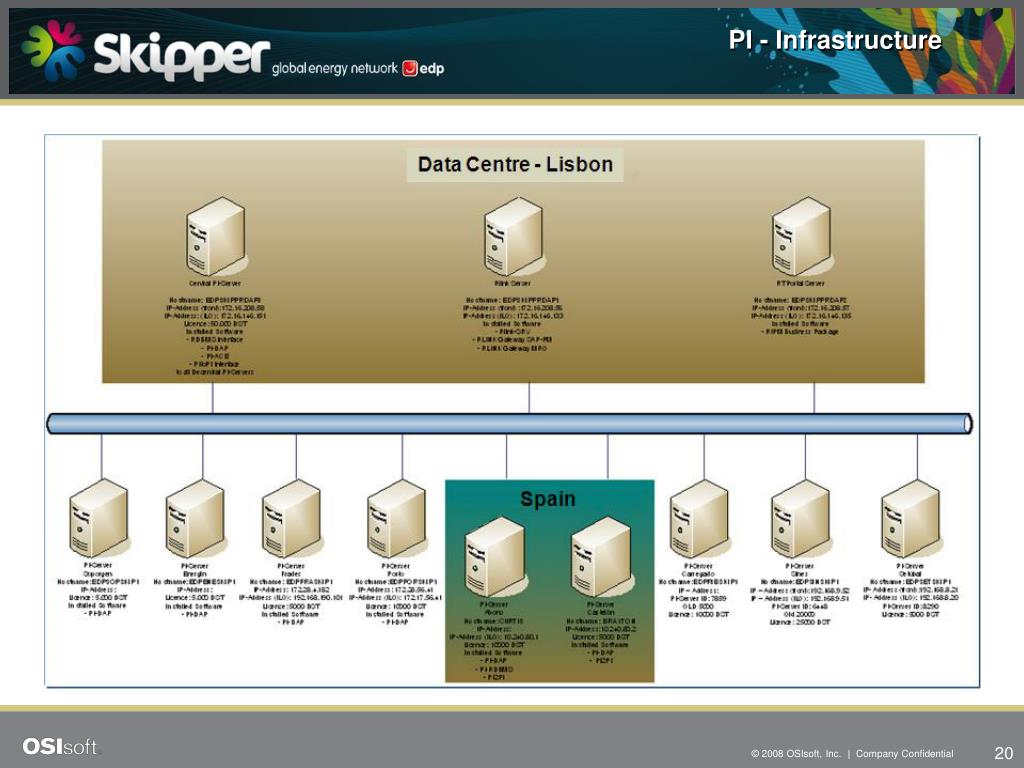Screen dimensions: 1024x768
Task: Click the right server icon inside Spain box
Action: [x=601, y=556]
